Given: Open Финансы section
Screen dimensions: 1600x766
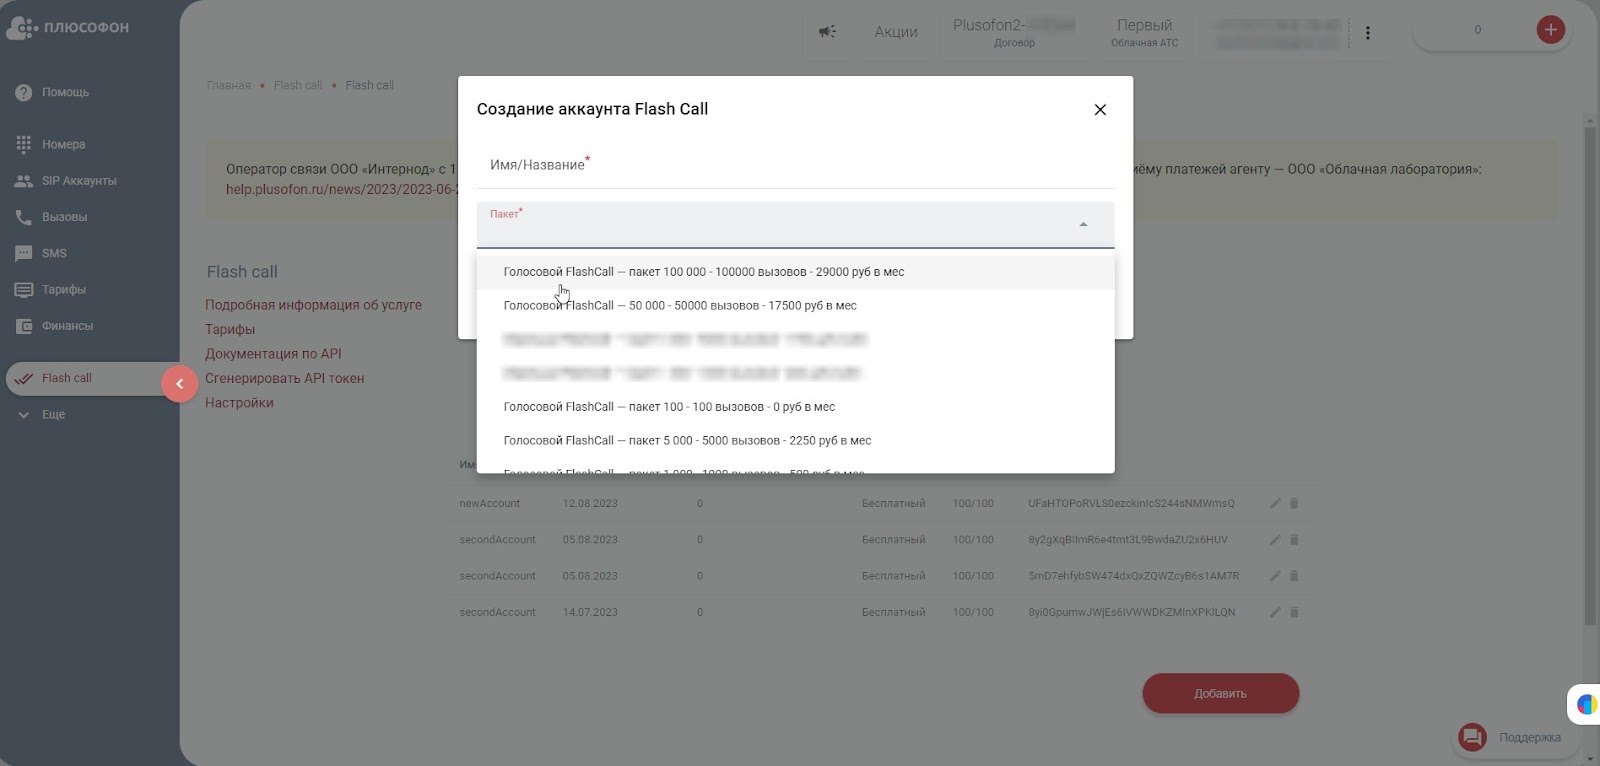Looking at the screenshot, I should point(67,326).
